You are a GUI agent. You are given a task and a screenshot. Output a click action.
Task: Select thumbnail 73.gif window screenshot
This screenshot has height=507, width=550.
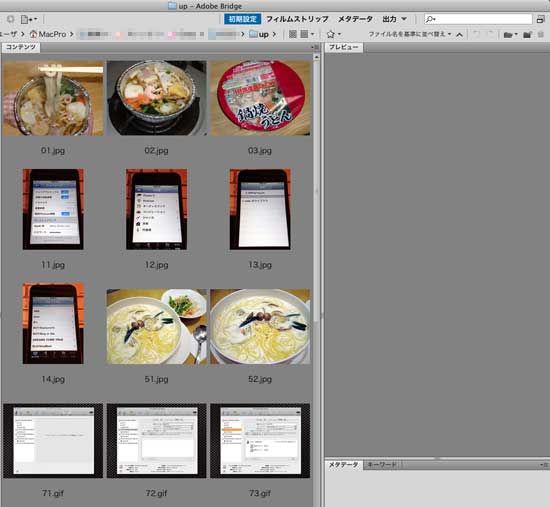pos(260,441)
